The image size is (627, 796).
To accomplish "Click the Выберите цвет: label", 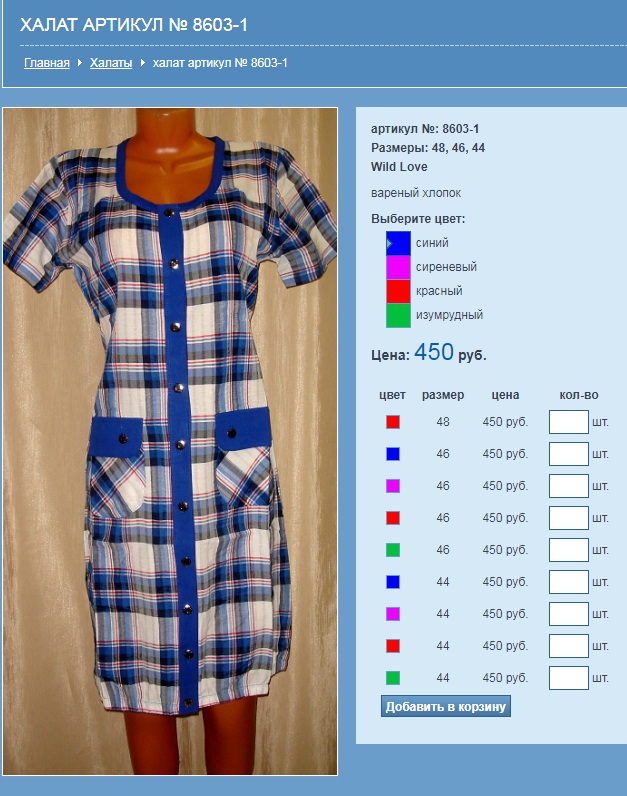I will [x=418, y=219].
